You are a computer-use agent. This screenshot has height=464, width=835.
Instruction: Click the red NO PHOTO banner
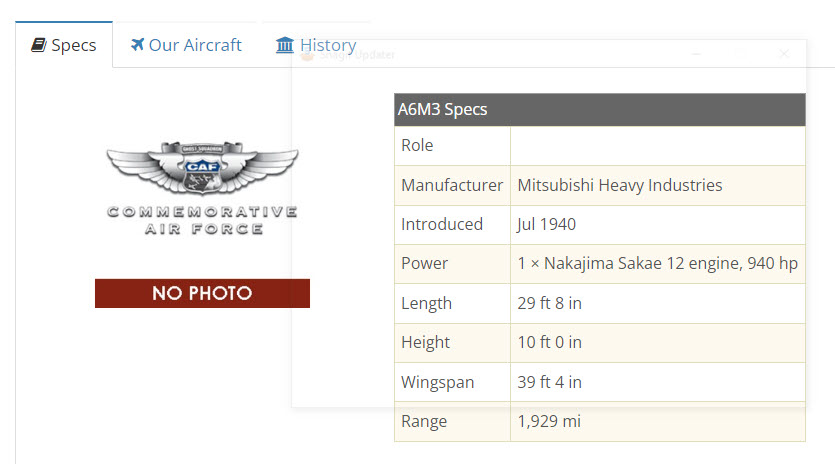[202, 293]
